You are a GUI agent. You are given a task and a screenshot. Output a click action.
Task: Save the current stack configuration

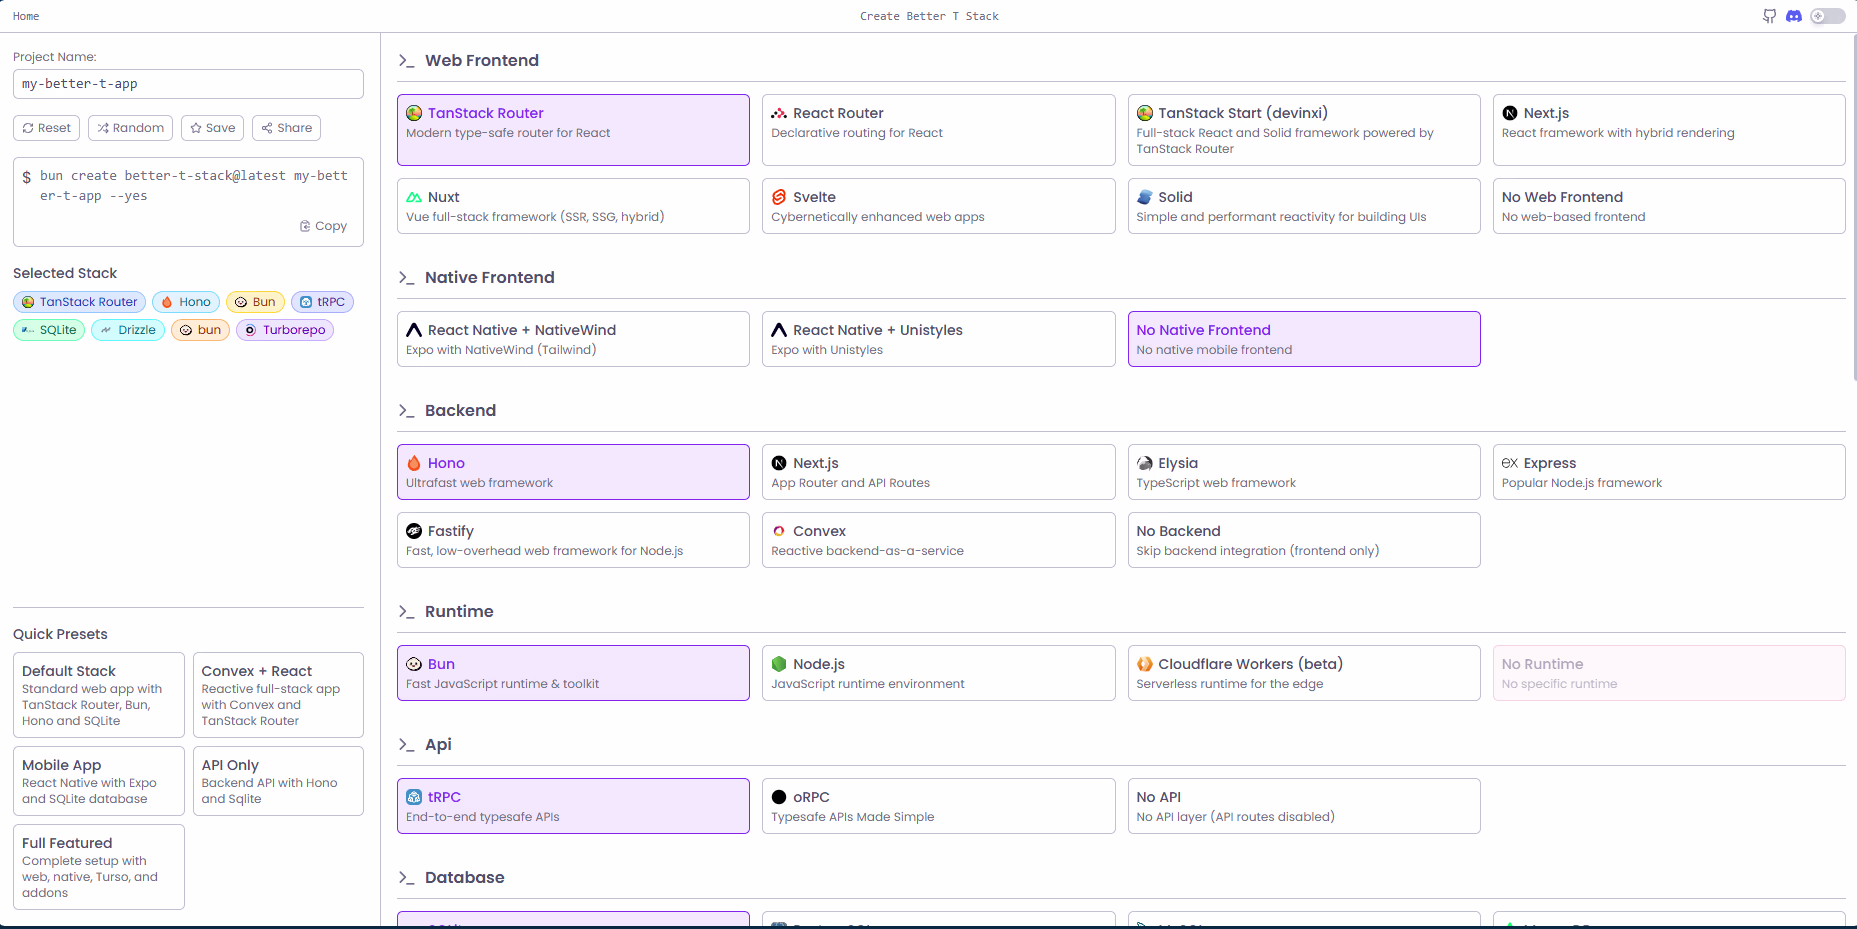[212, 127]
